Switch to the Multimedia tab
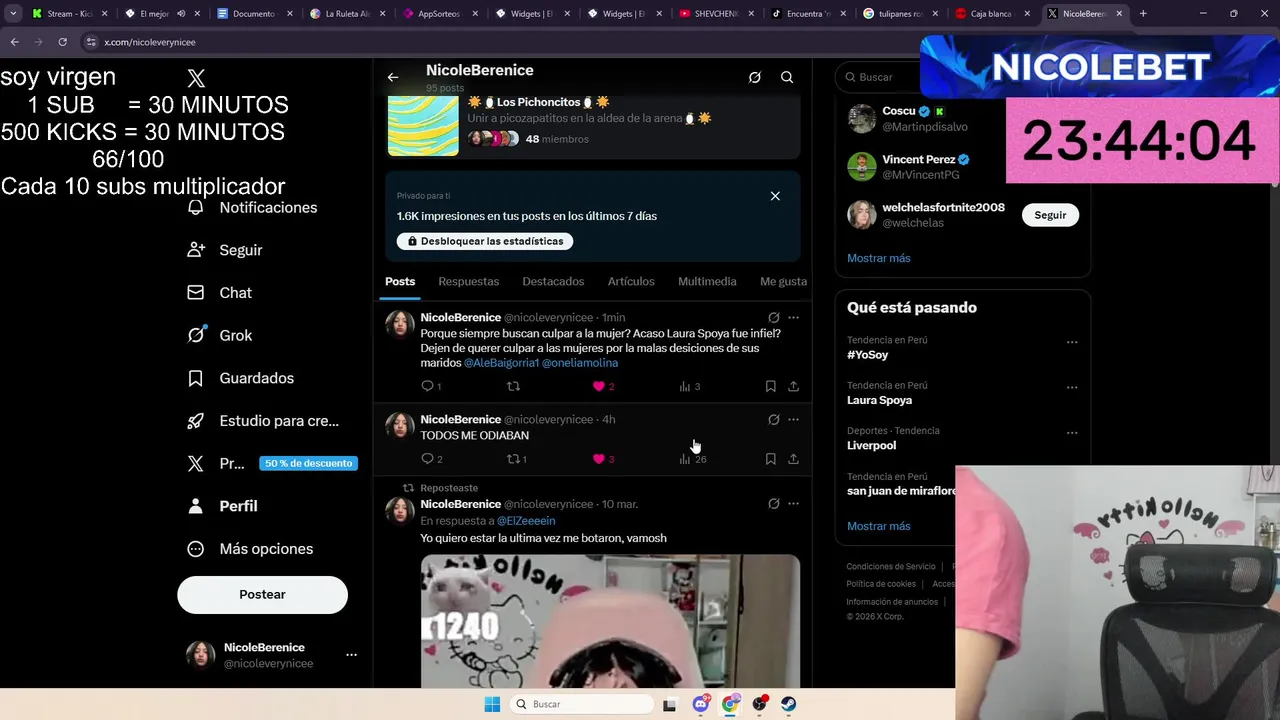This screenshot has width=1280, height=720. tap(707, 282)
